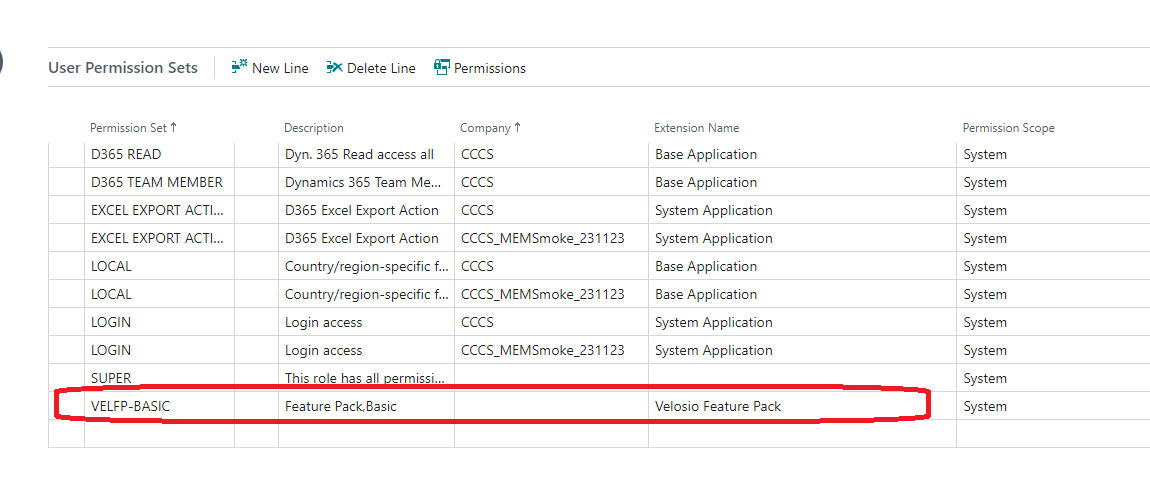Sort by Permission Set column header

click(x=133, y=128)
